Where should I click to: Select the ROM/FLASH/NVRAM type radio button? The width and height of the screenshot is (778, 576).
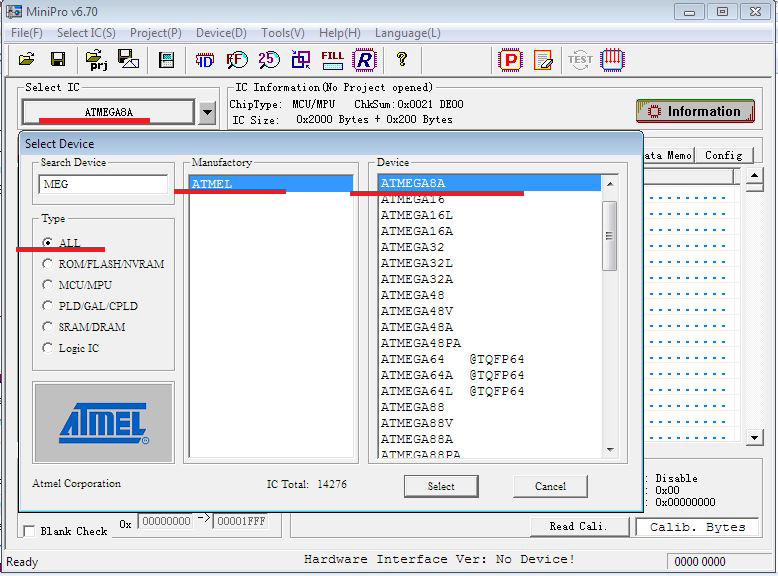pyautogui.click(x=48, y=264)
